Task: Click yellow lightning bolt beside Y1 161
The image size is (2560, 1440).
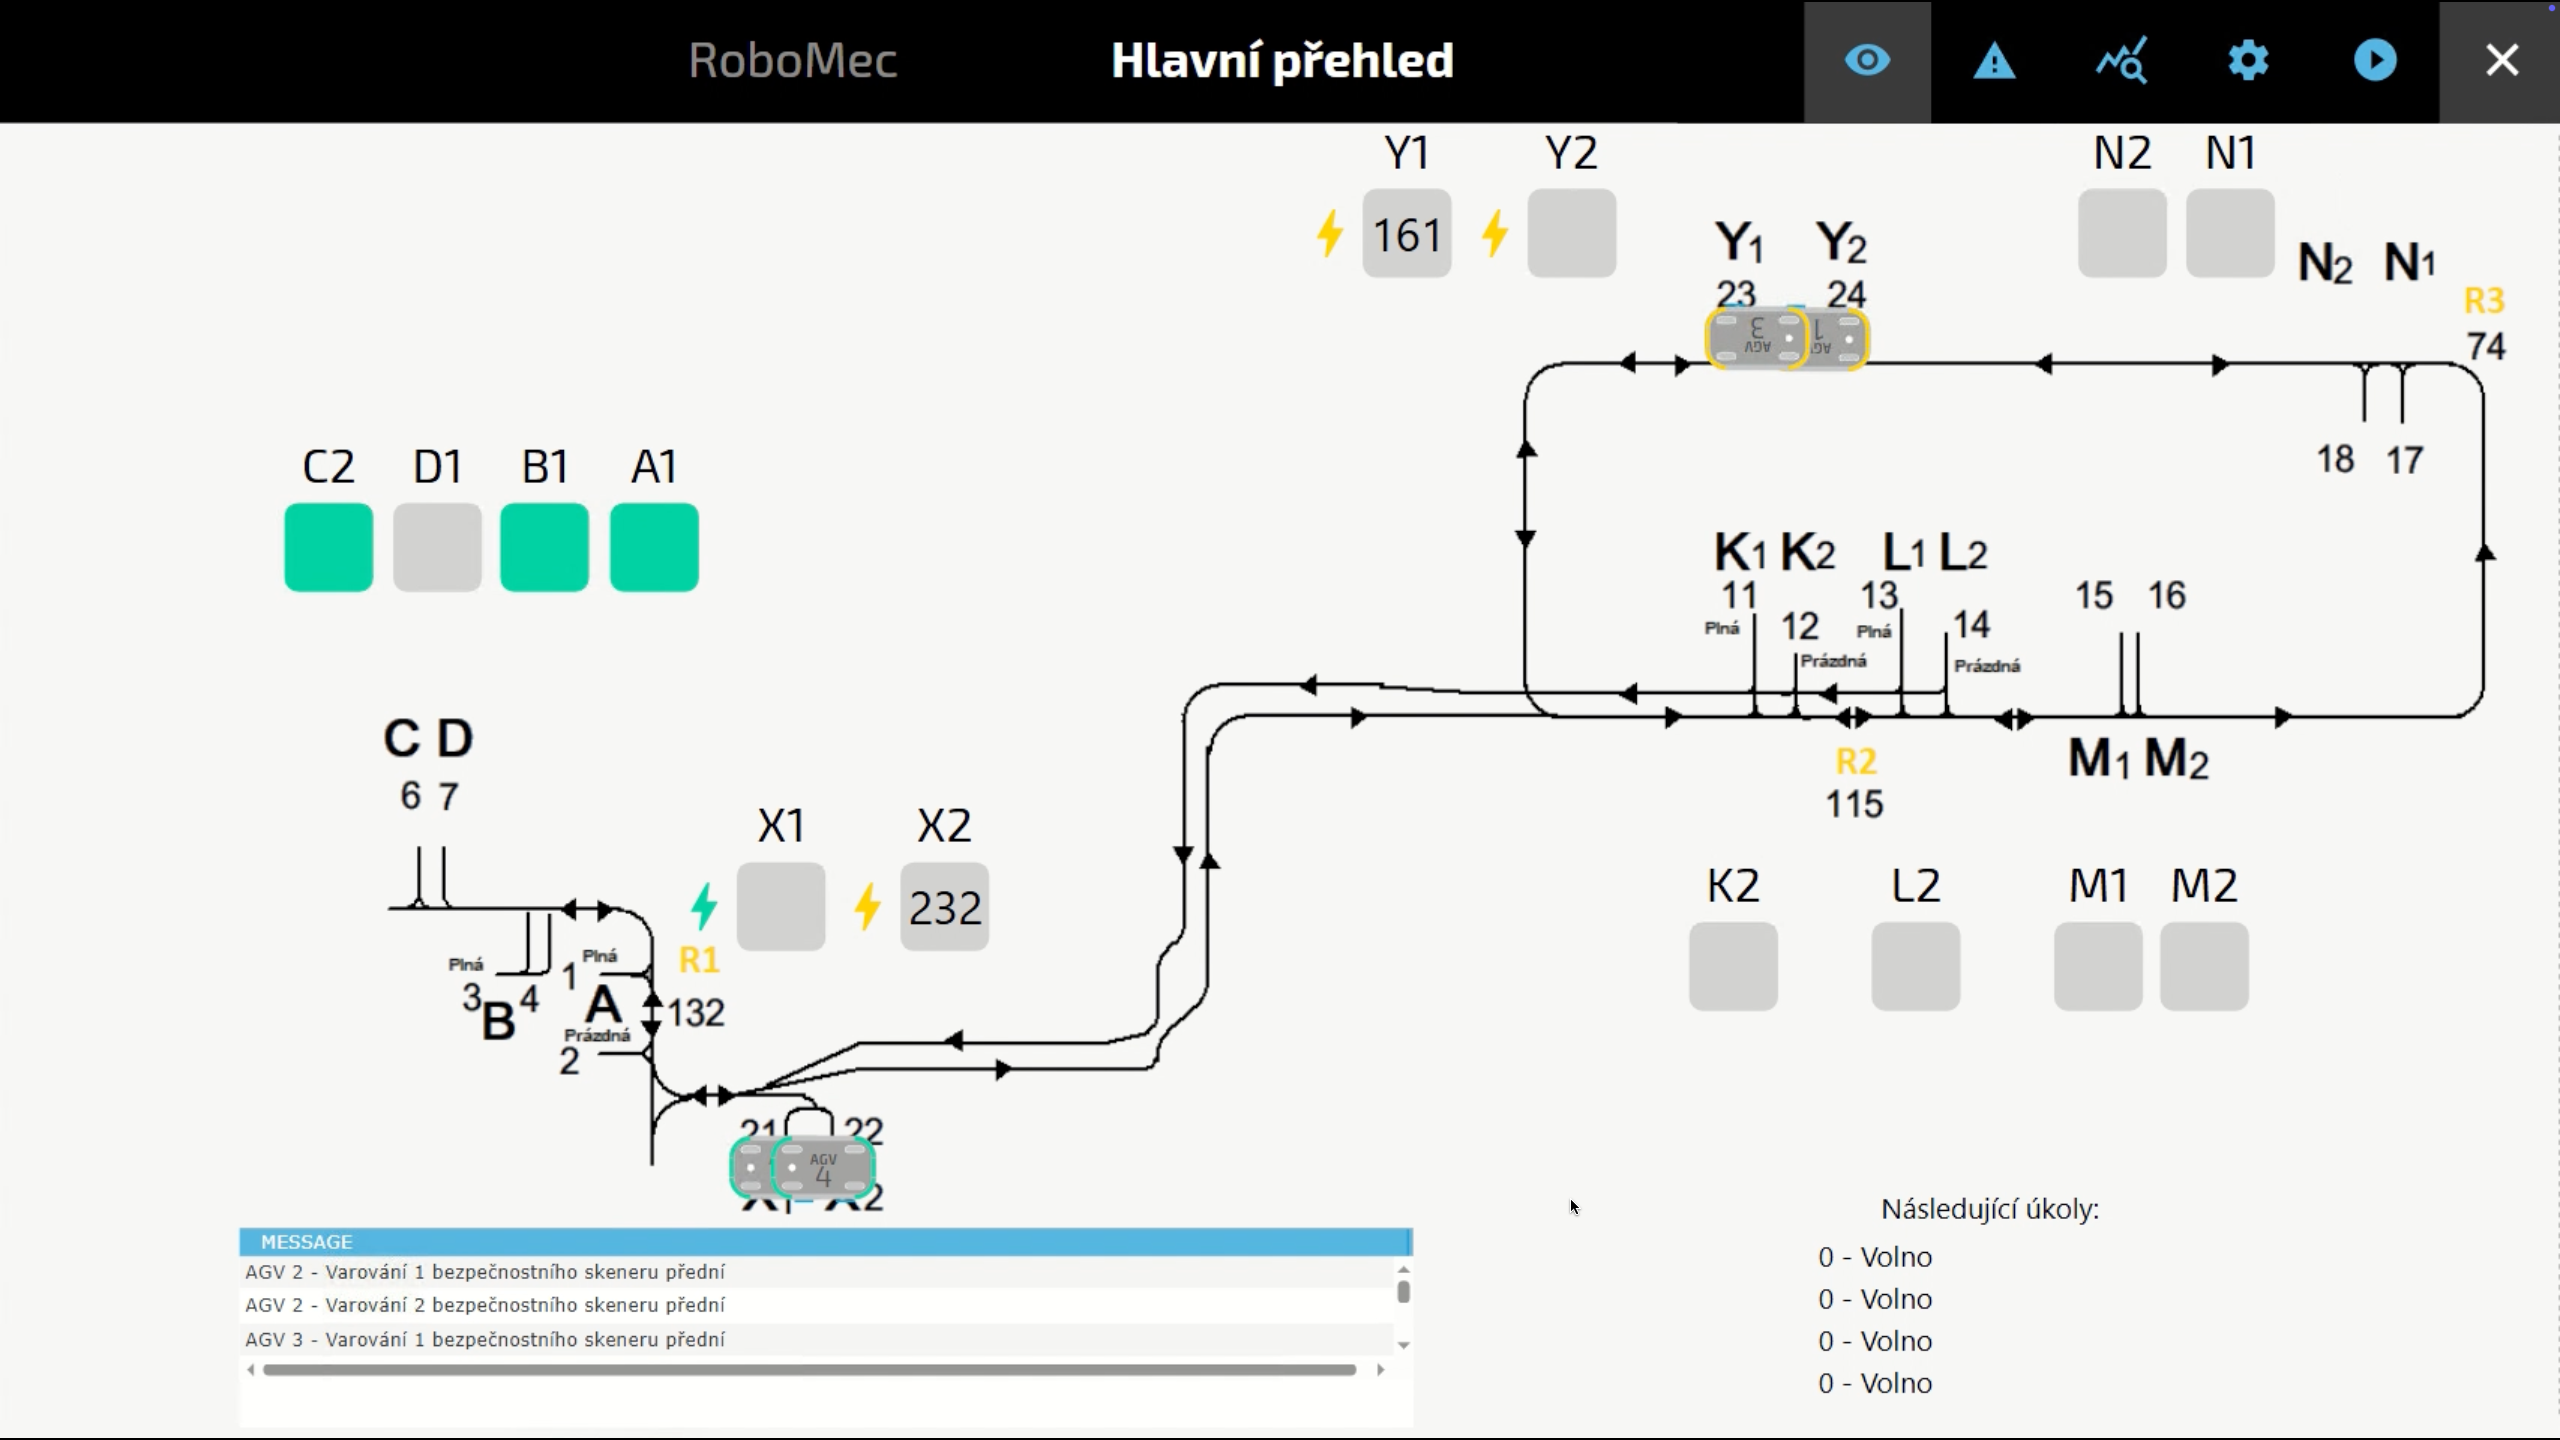Action: pos(1329,234)
